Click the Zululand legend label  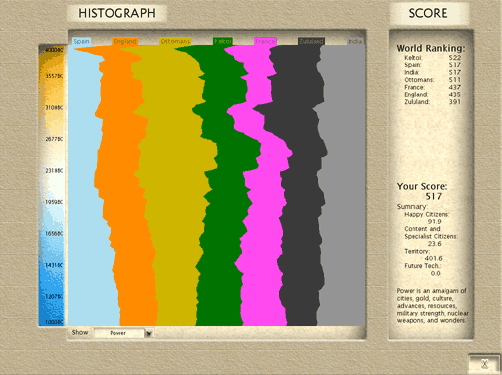311,41
